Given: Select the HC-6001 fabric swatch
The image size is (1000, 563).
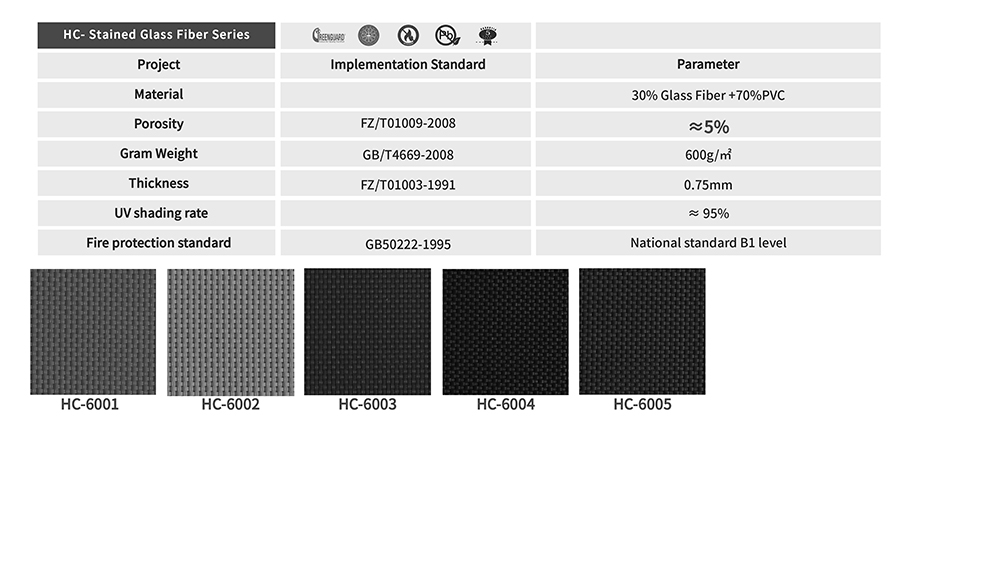Looking at the screenshot, I should [x=93, y=331].
